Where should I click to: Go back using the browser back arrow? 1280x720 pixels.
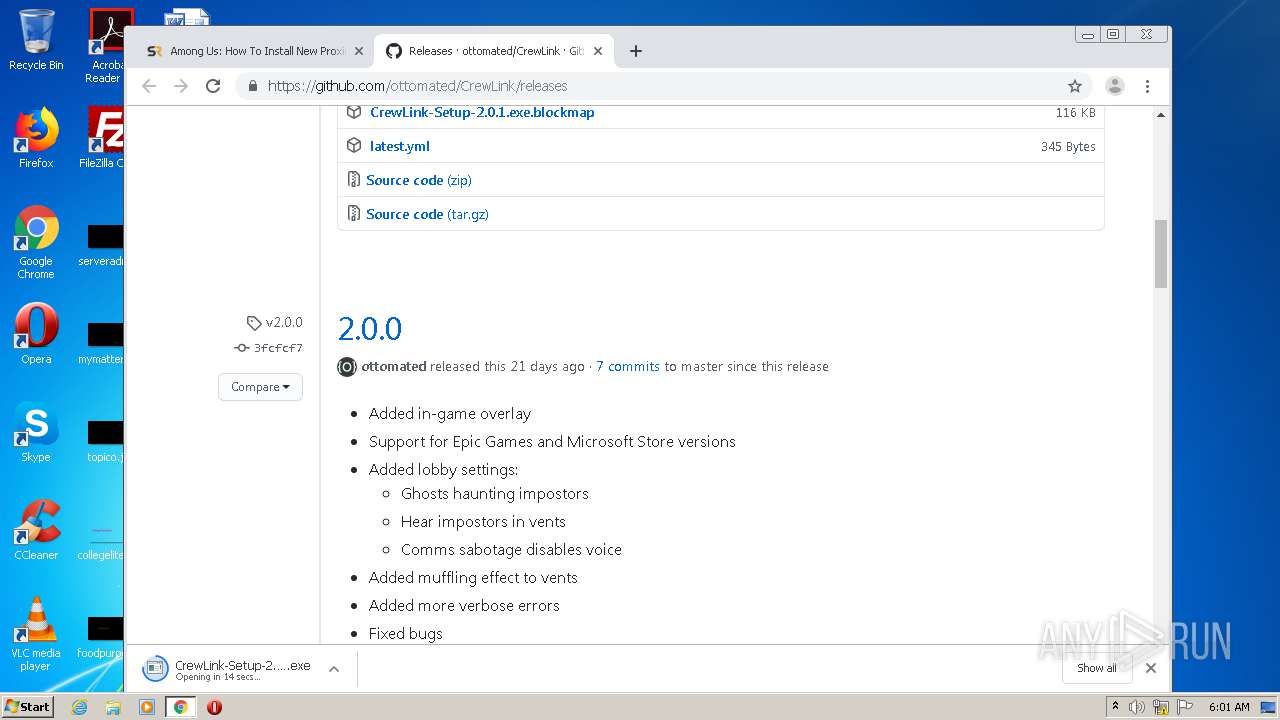(149, 86)
